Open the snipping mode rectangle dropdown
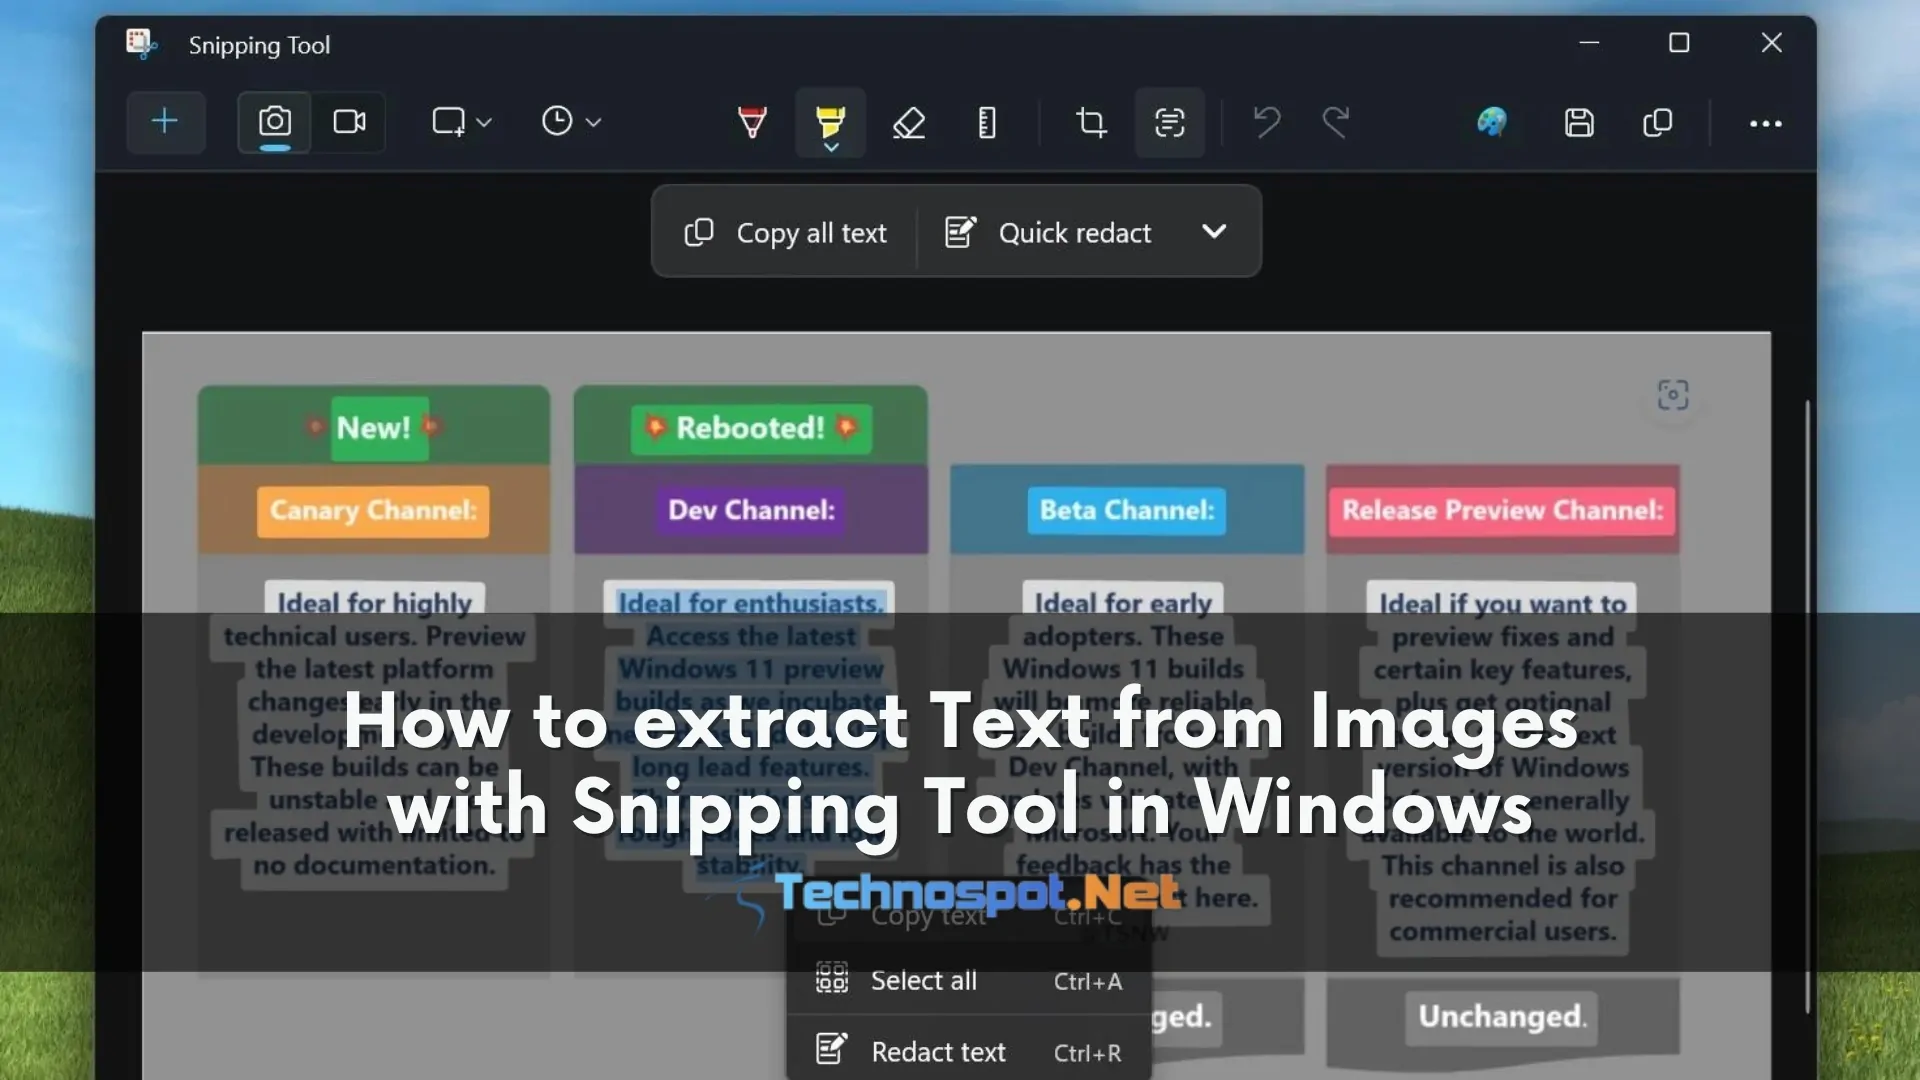This screenshot has width=1920, height=1080. pos(461,122)
